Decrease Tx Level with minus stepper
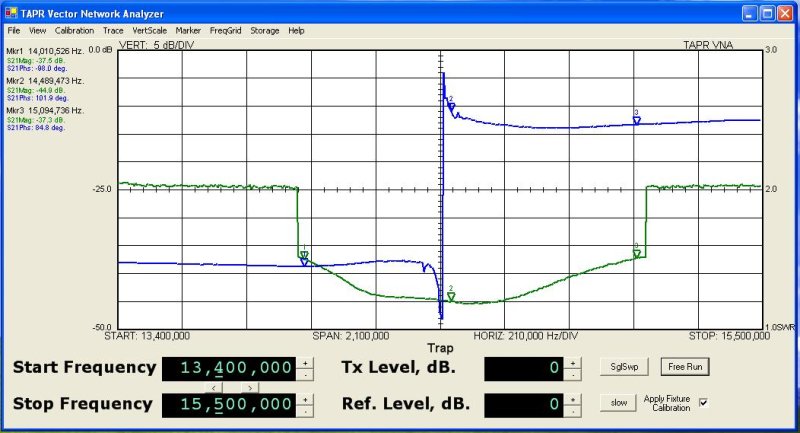Image resolution: width=800 pixels, height=433 pixels. (x=572, y=375)
